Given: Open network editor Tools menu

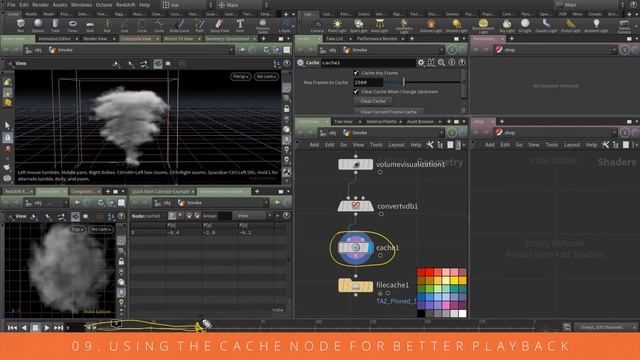Looking at the screenshot, I should click(376, 145).
